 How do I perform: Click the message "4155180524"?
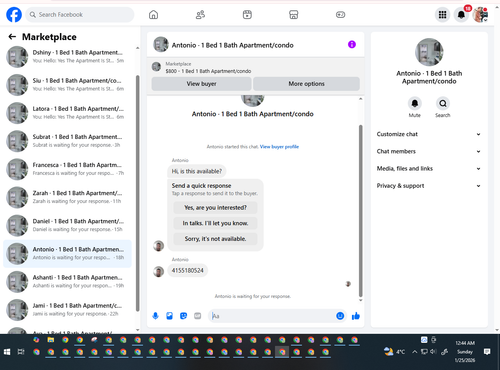(x=187, y=270)
